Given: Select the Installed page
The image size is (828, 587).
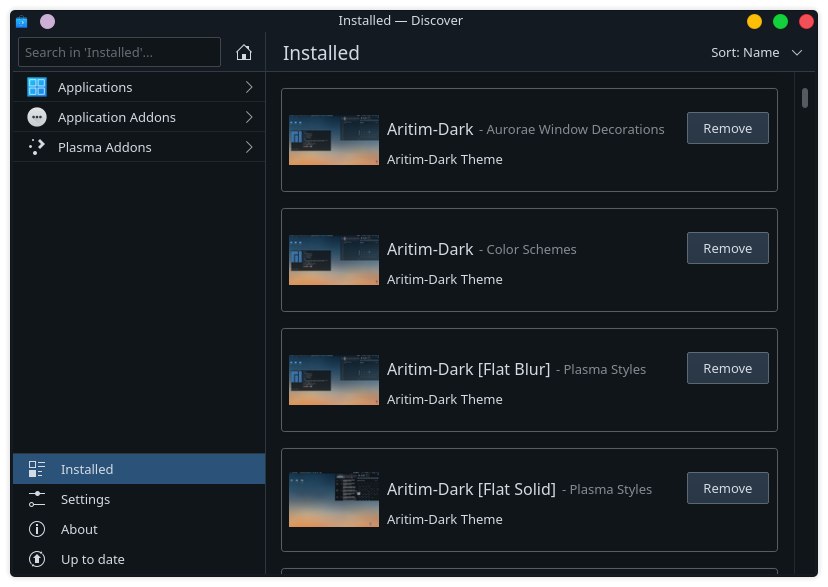Looking at the screenshot, I should point(139,469).
